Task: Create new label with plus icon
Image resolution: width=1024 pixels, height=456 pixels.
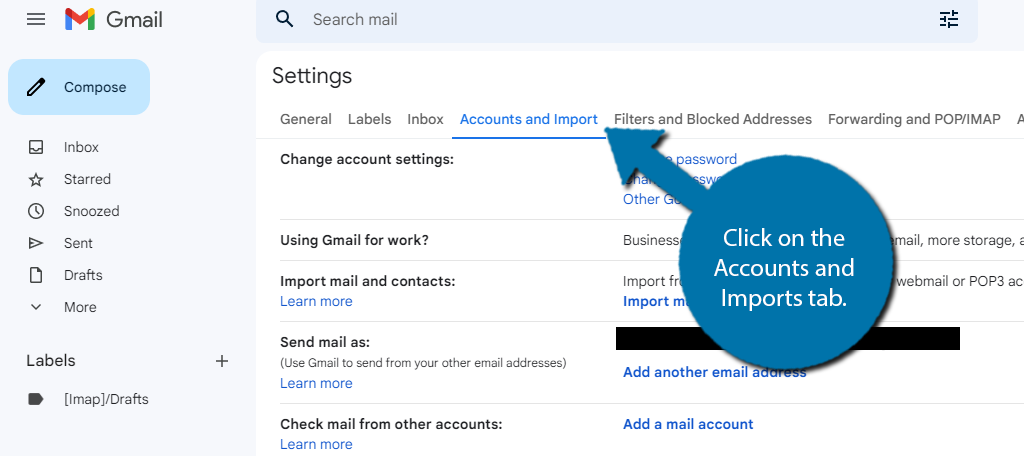Action: 222,361
